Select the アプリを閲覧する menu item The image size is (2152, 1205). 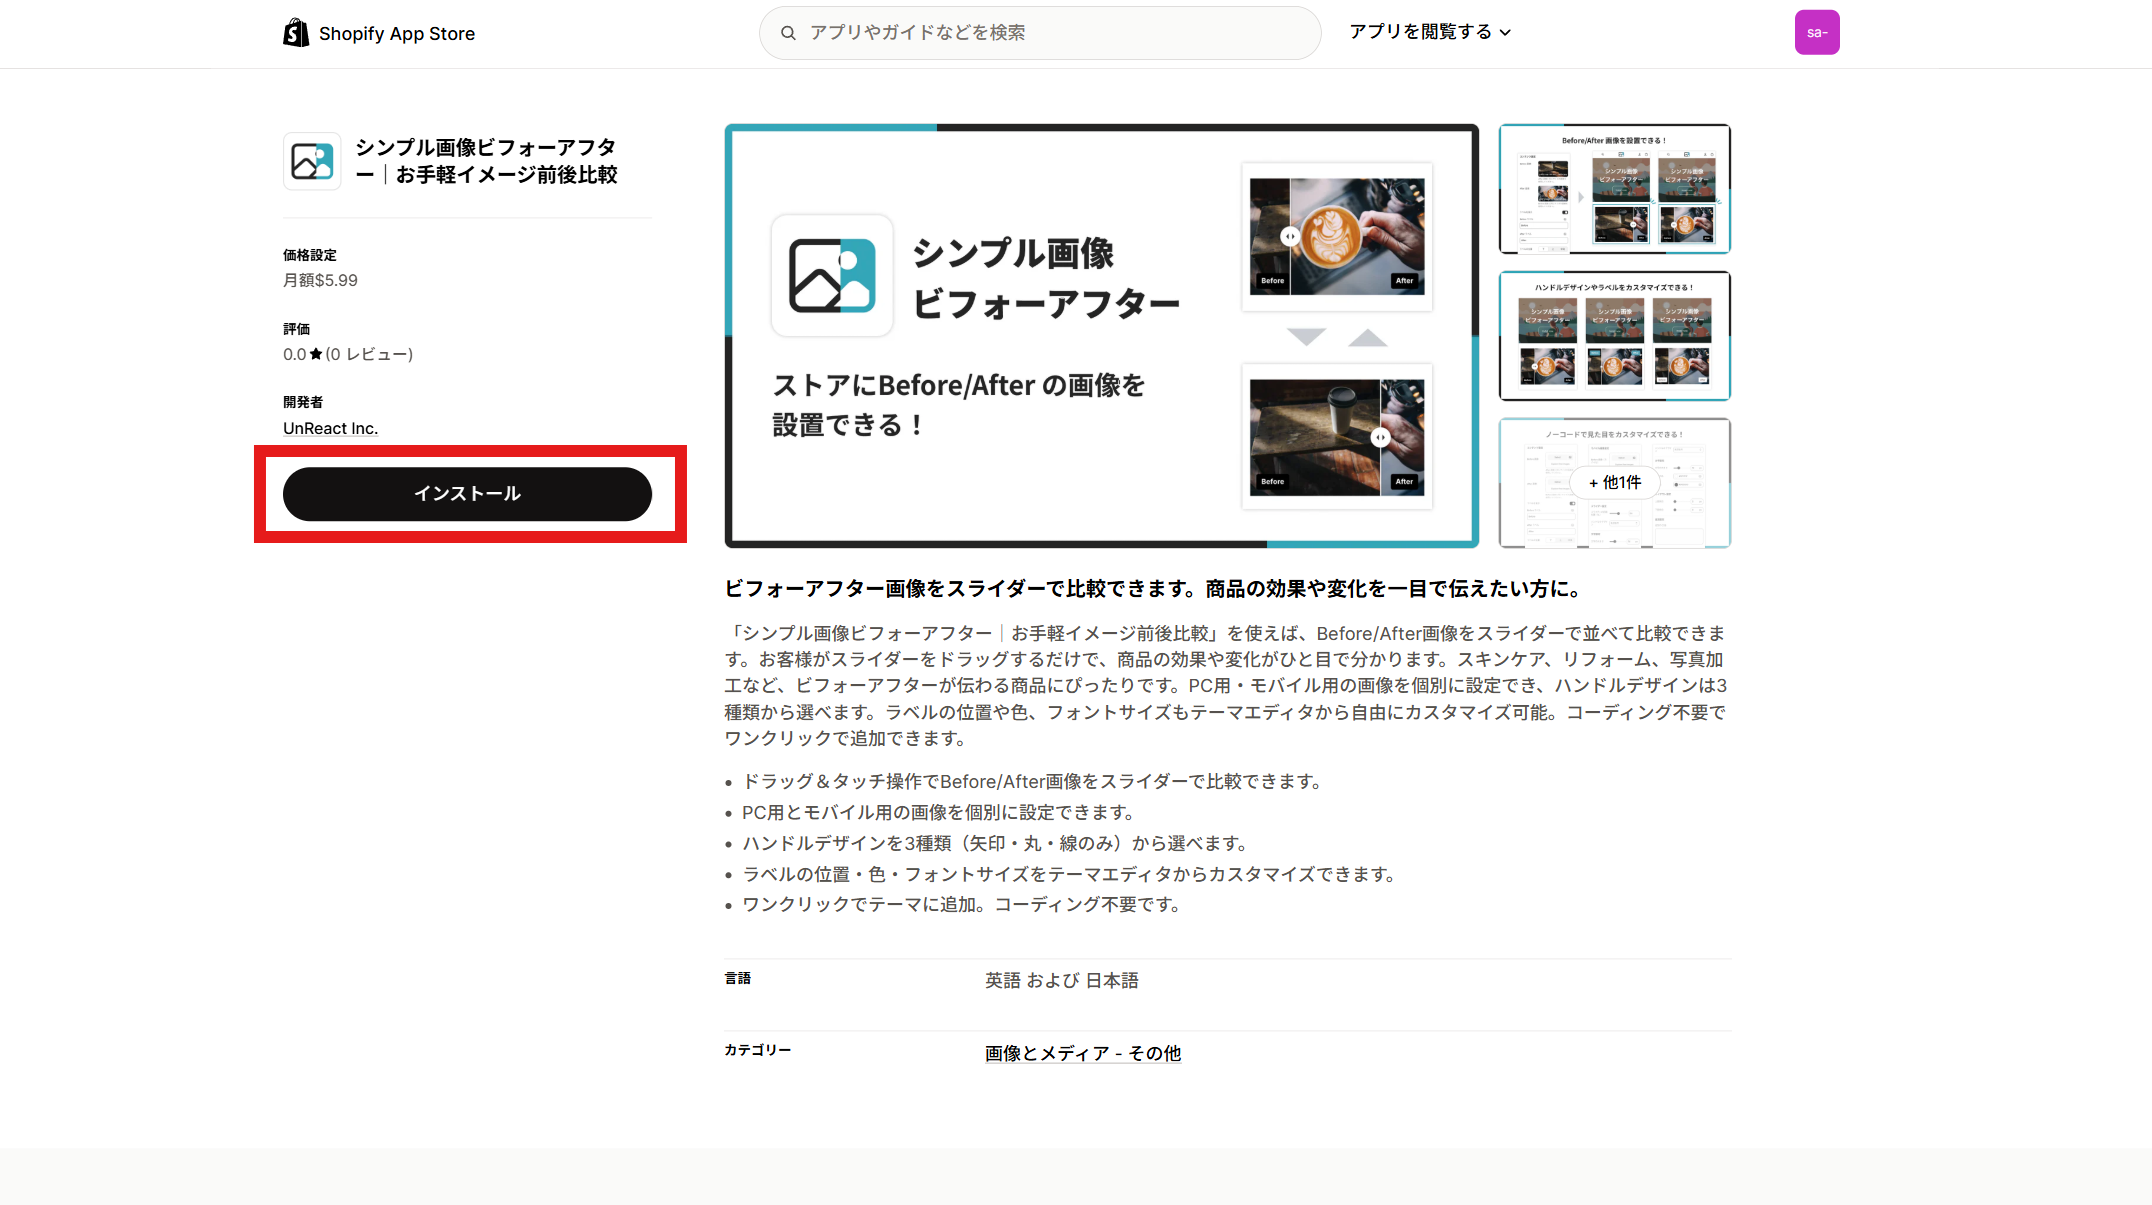click(1419, 31)
